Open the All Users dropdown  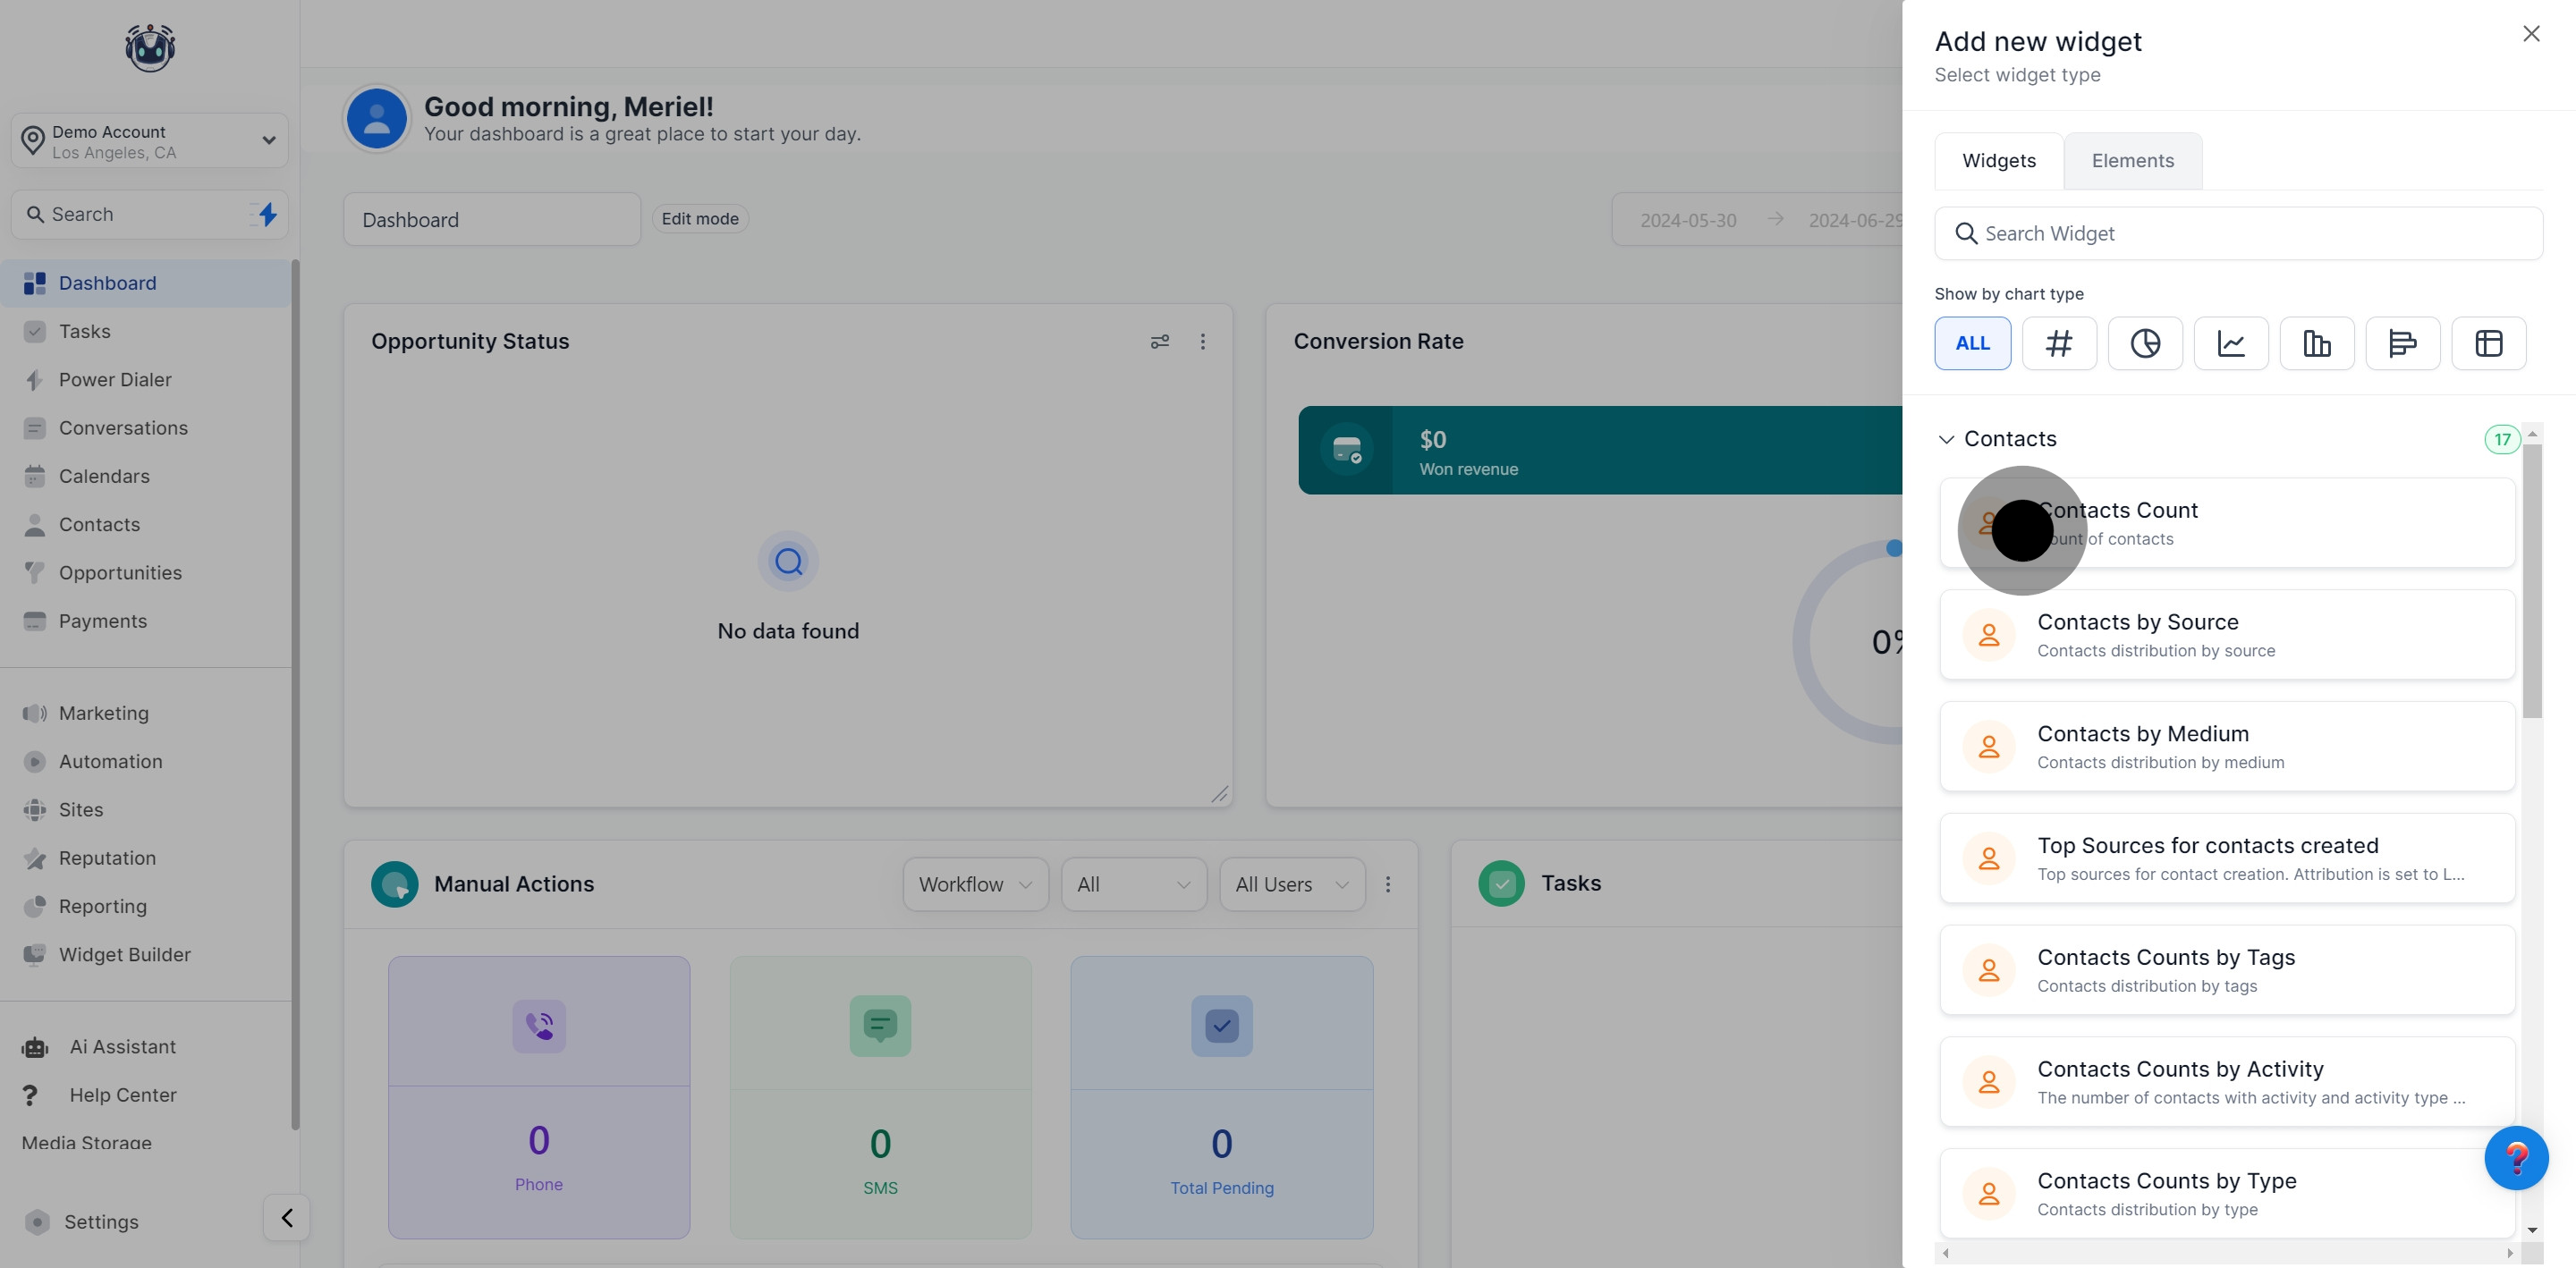coord(1291,884)
